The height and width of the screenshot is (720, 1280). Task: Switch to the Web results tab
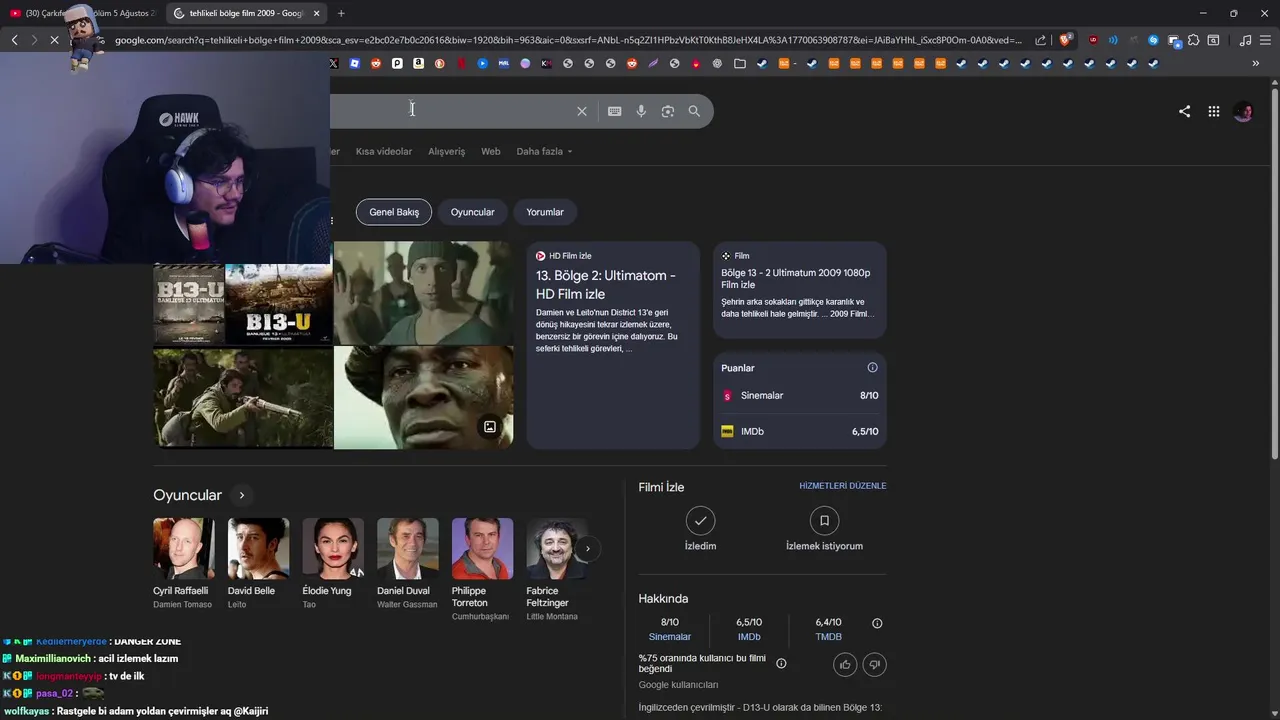coord(490,151)
